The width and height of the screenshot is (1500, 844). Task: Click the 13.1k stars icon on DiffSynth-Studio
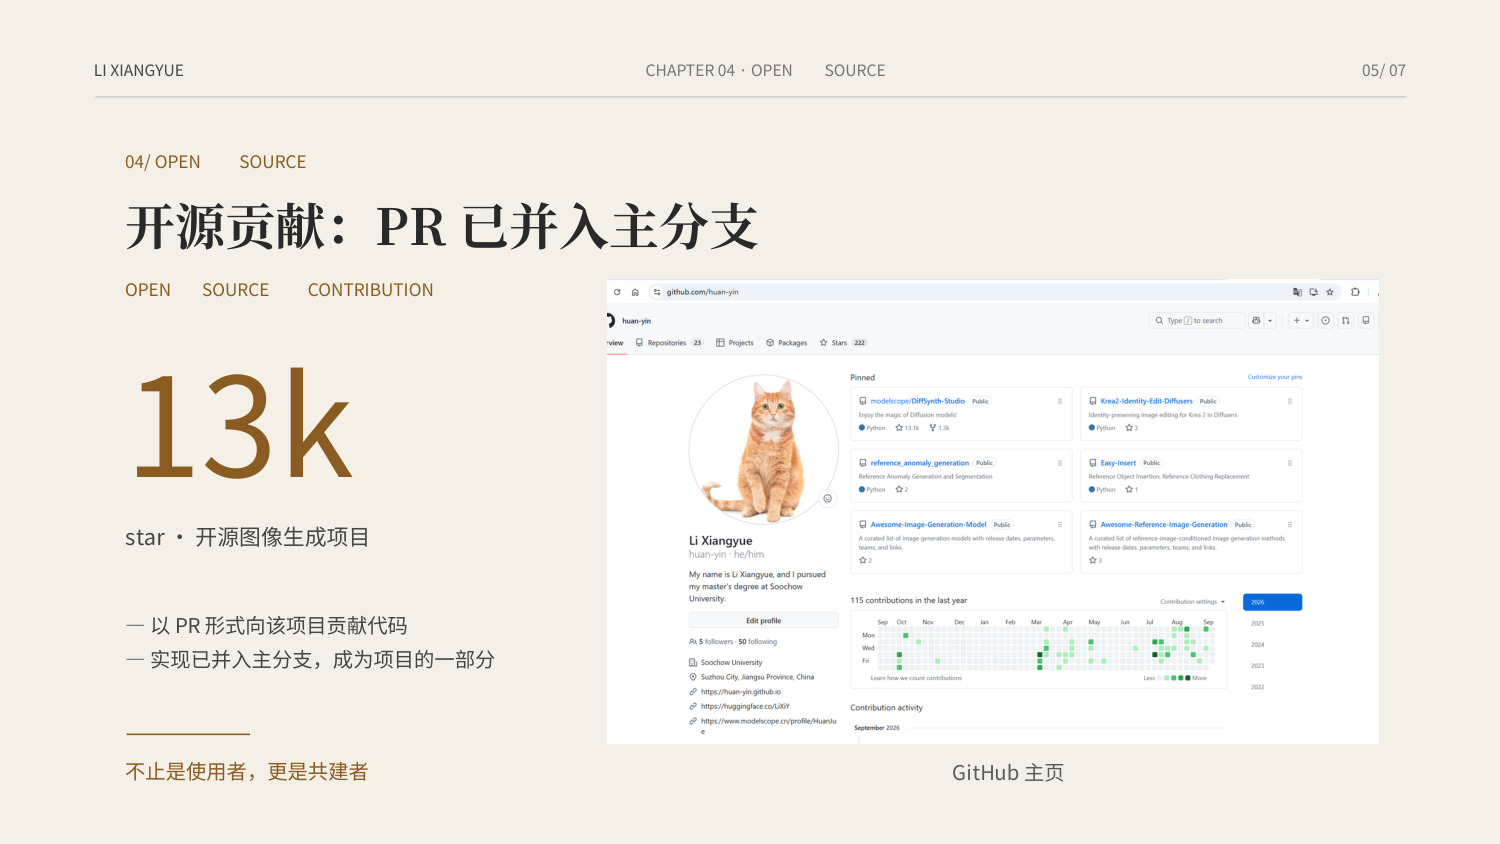click(899, 428)
